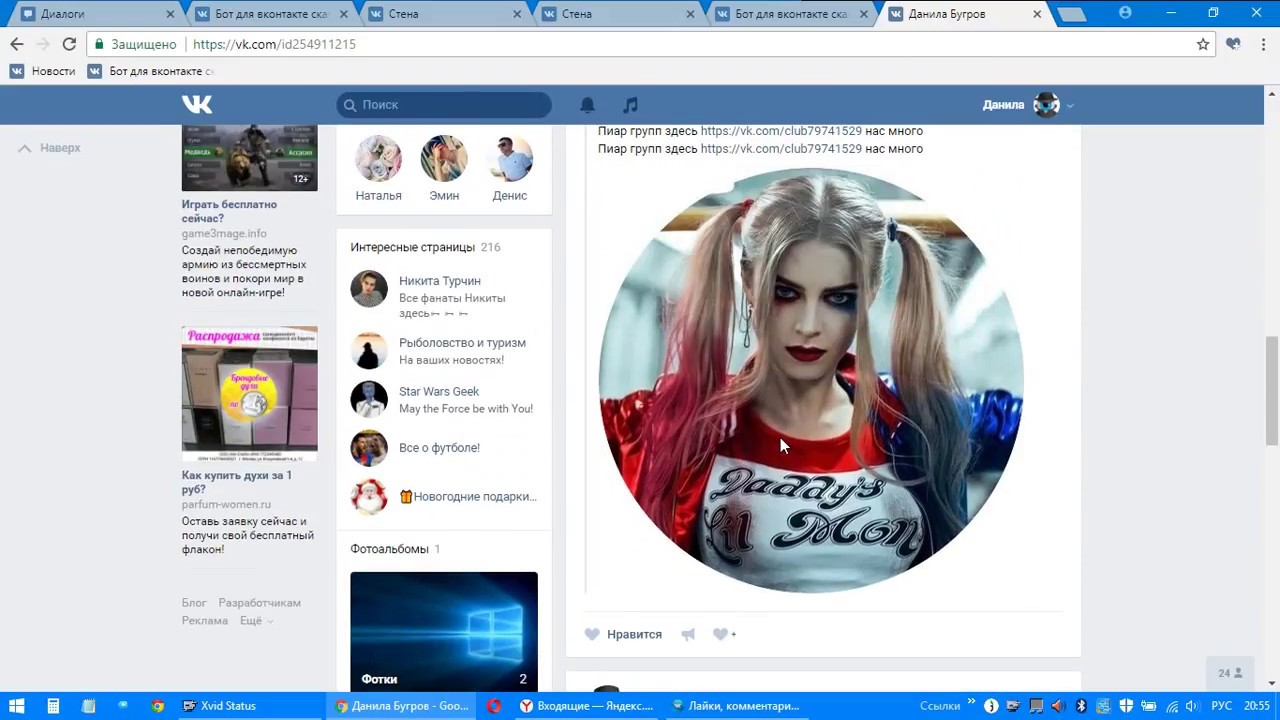Screen dimensions: 1280x720
Task: Open Фотоальбомы section header
Action: tap(395, 549)
